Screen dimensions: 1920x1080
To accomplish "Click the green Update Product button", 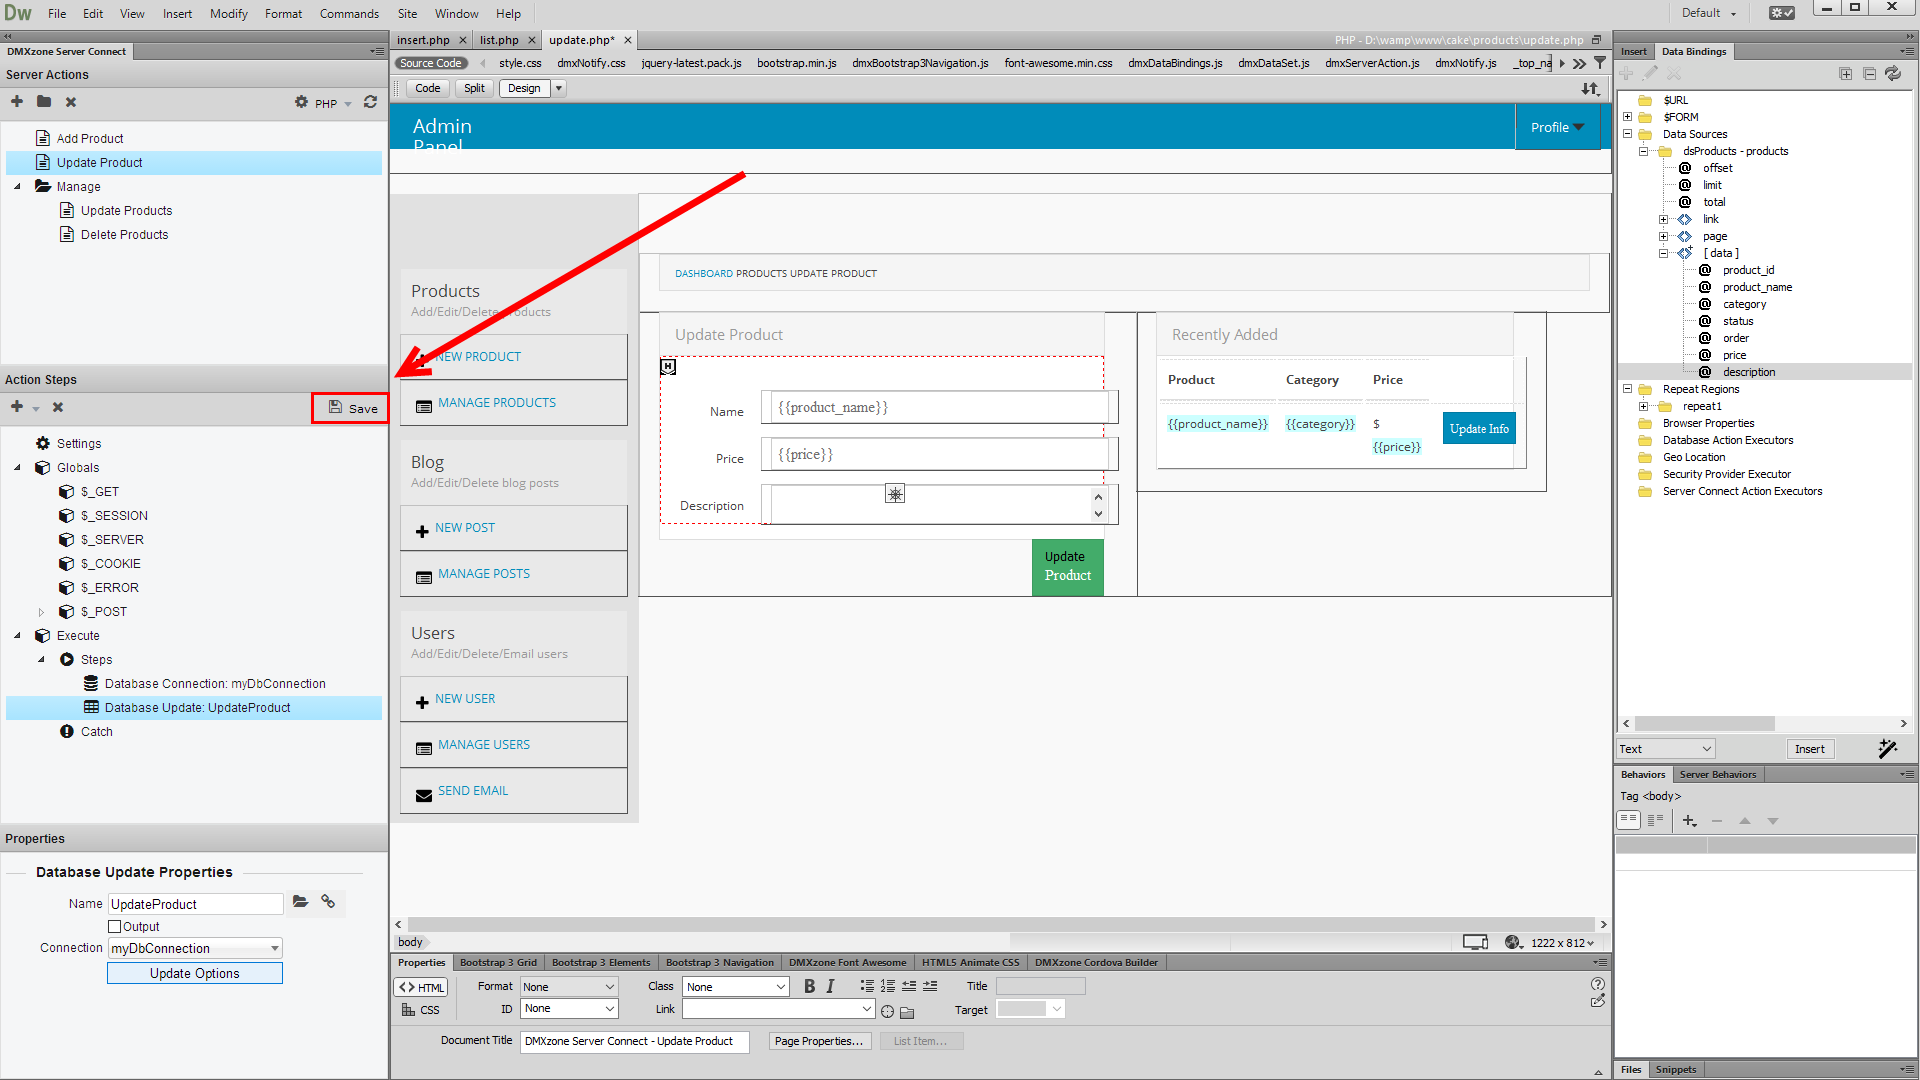I will click(x=1067, y=567).
